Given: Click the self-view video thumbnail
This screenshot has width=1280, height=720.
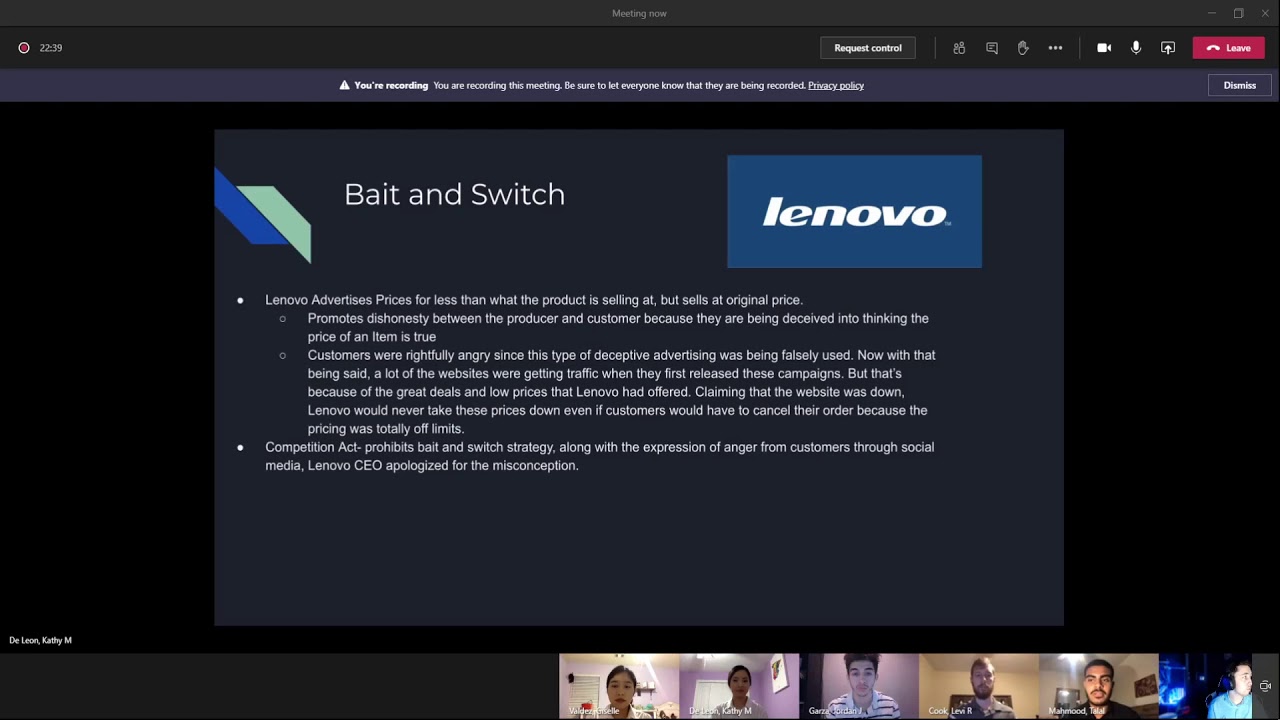Looking at the screenshot, I should tap(1205, 686).
